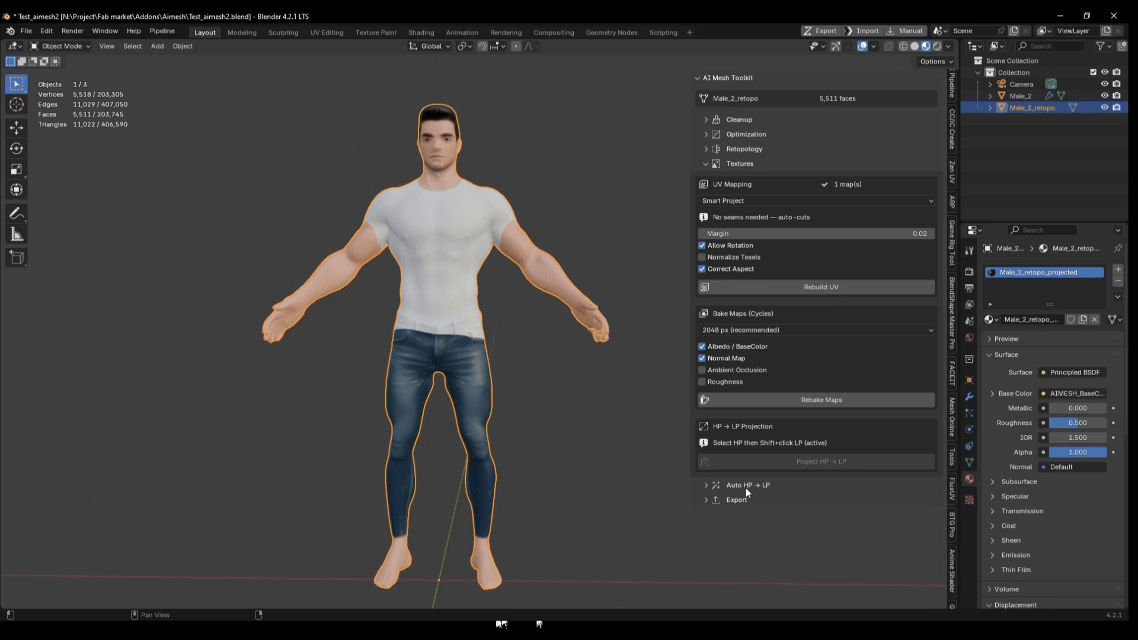This screenshot has width=1138, height=640.
Task: Open the File menu
Action: [26, 31]
